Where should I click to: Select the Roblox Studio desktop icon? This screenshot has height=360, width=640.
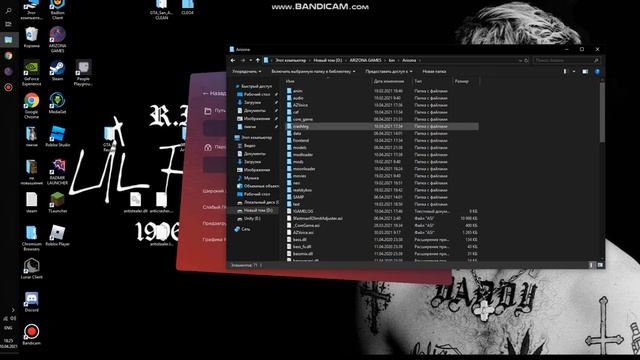57,136
